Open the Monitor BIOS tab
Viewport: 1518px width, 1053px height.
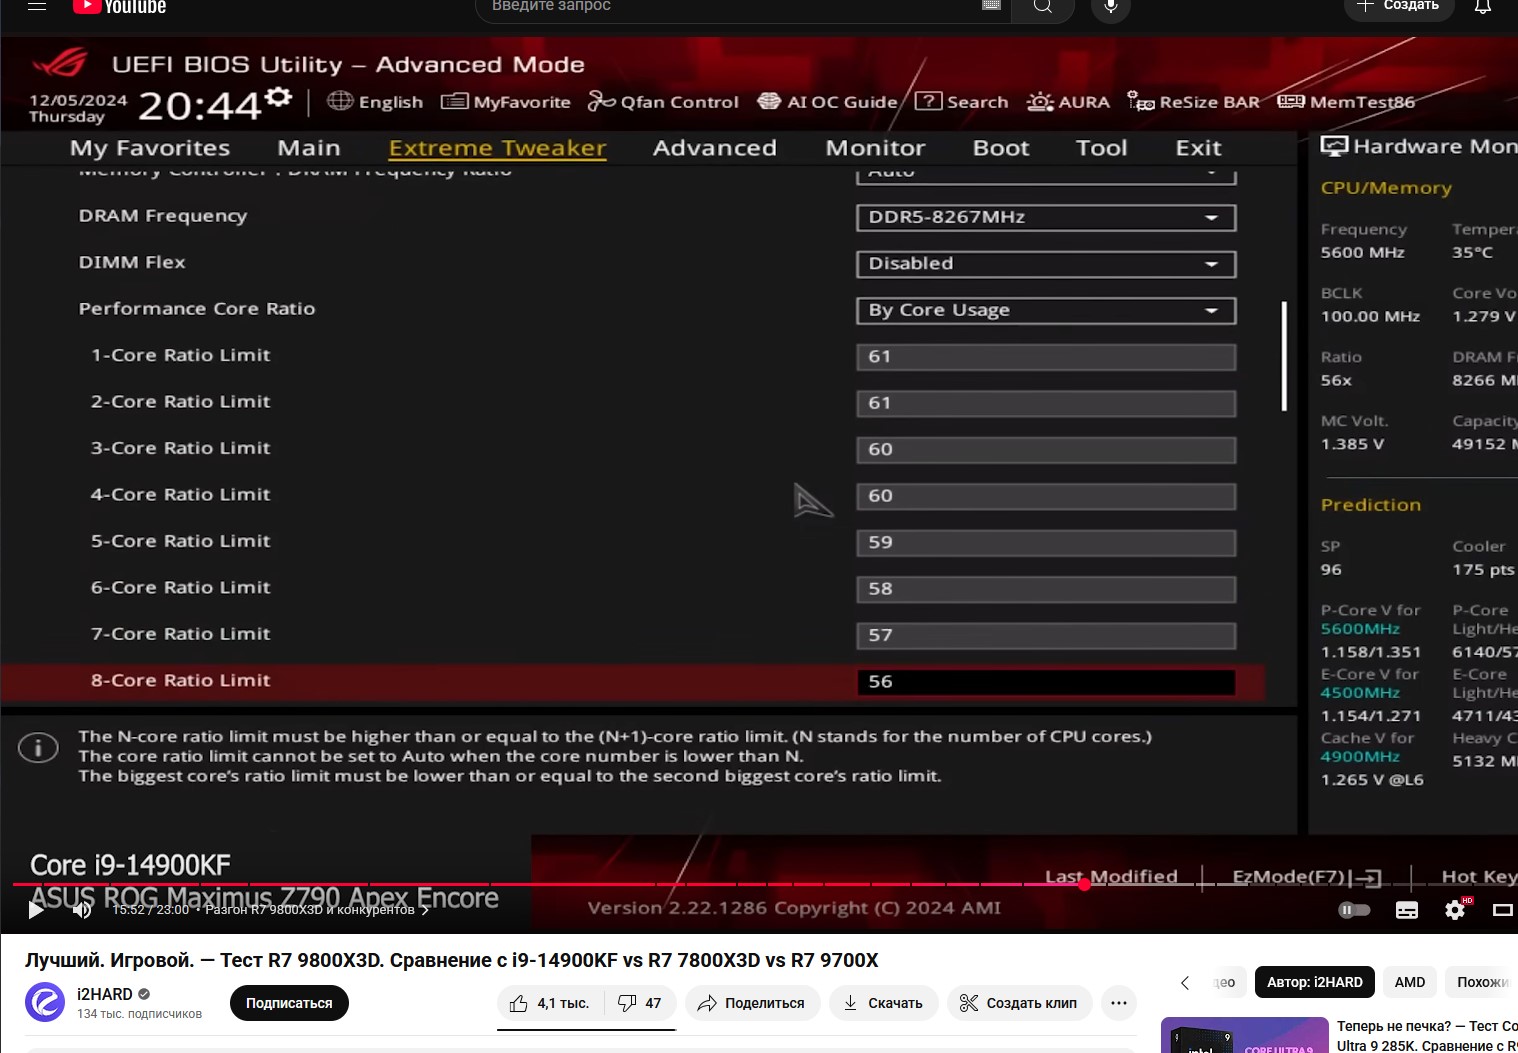click(x=876, y=148)
